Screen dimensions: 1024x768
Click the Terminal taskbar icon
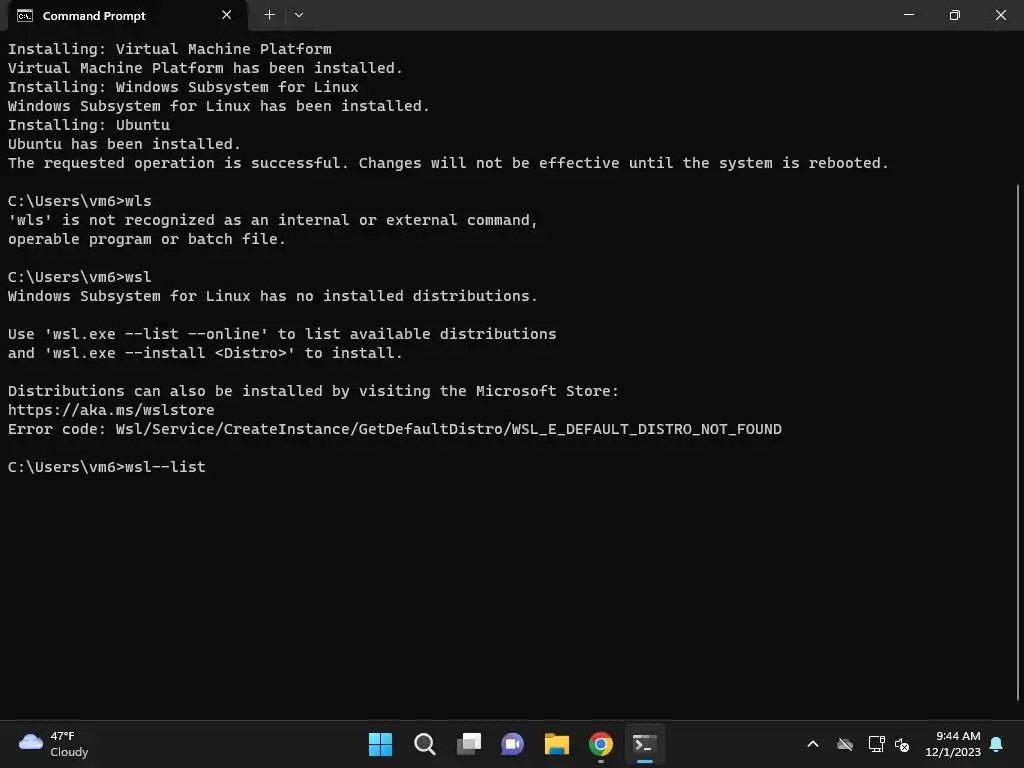[x=645, y=744]
